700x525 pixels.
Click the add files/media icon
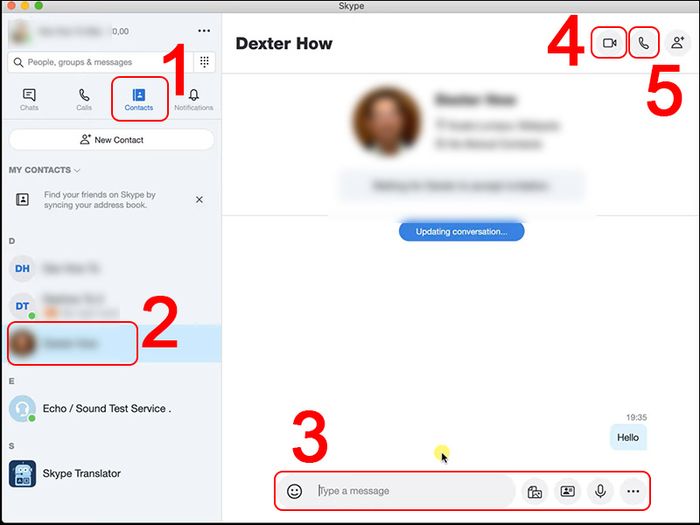point(534,492)
